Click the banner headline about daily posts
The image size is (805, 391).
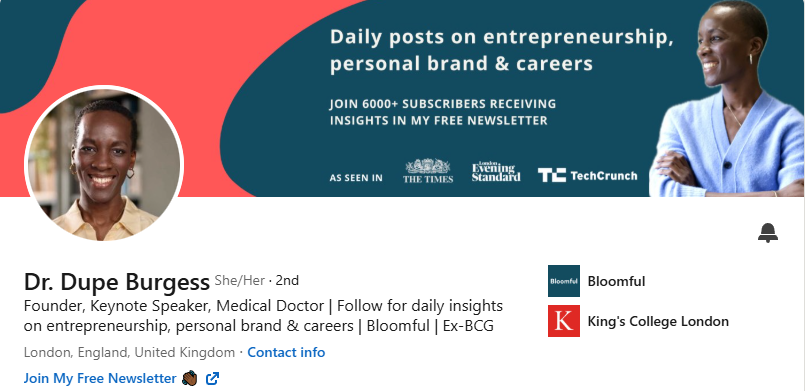(x=502, y=50)
